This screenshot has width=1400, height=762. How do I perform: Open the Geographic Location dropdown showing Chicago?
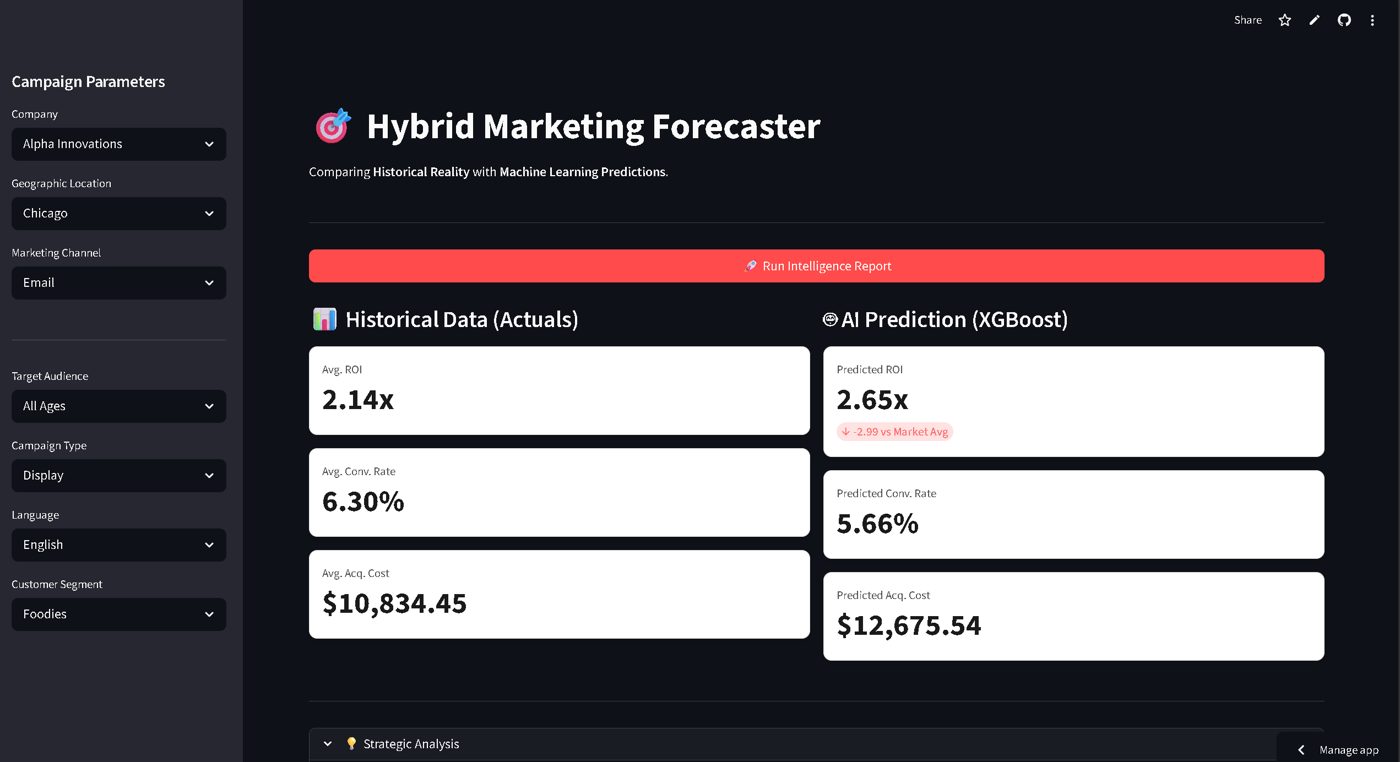pyautogui.click(x=119, y=213)
